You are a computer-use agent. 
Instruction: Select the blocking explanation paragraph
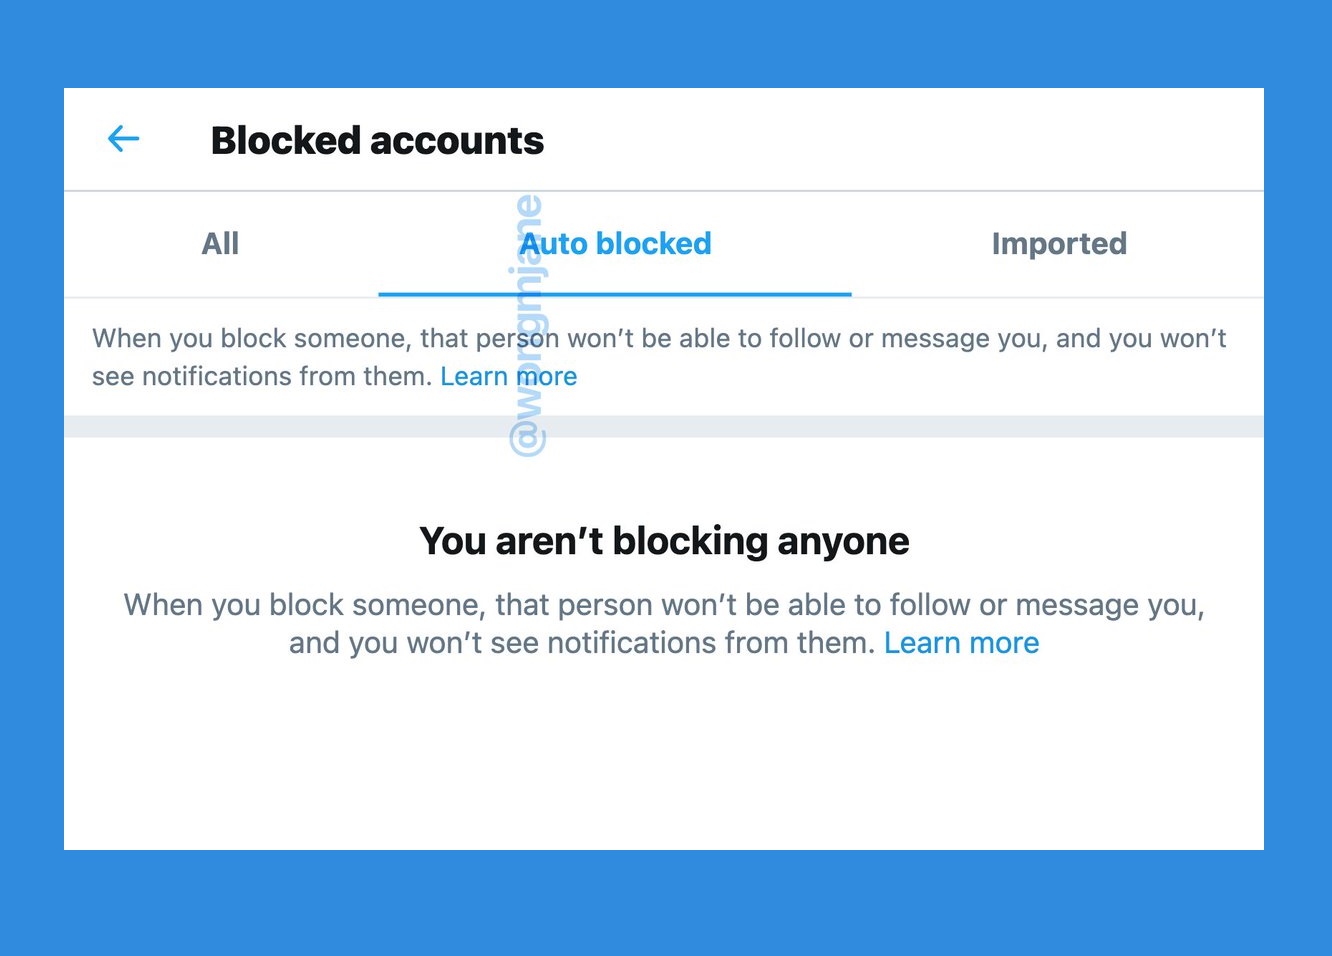pos(660,357)
